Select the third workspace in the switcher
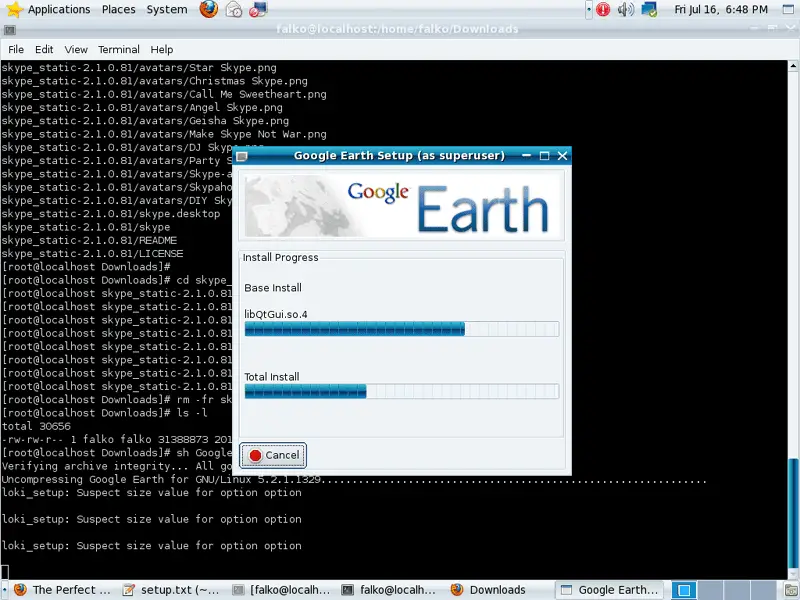Image resolution: width=800 pixels, height=600 pixels. point(737,590)
